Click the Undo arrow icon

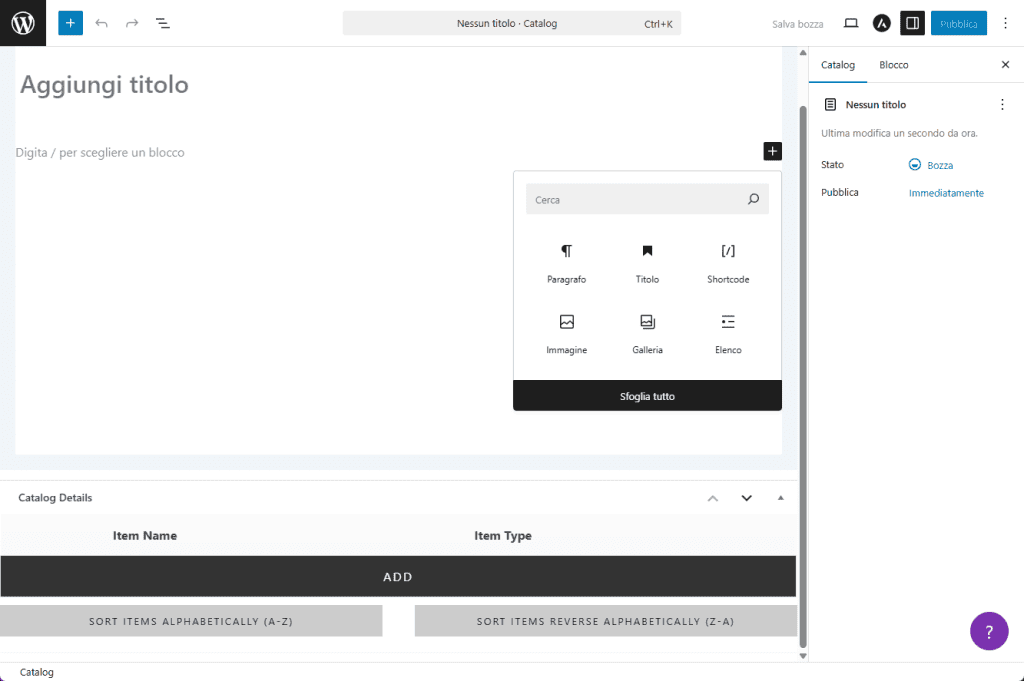click(101, 23)
